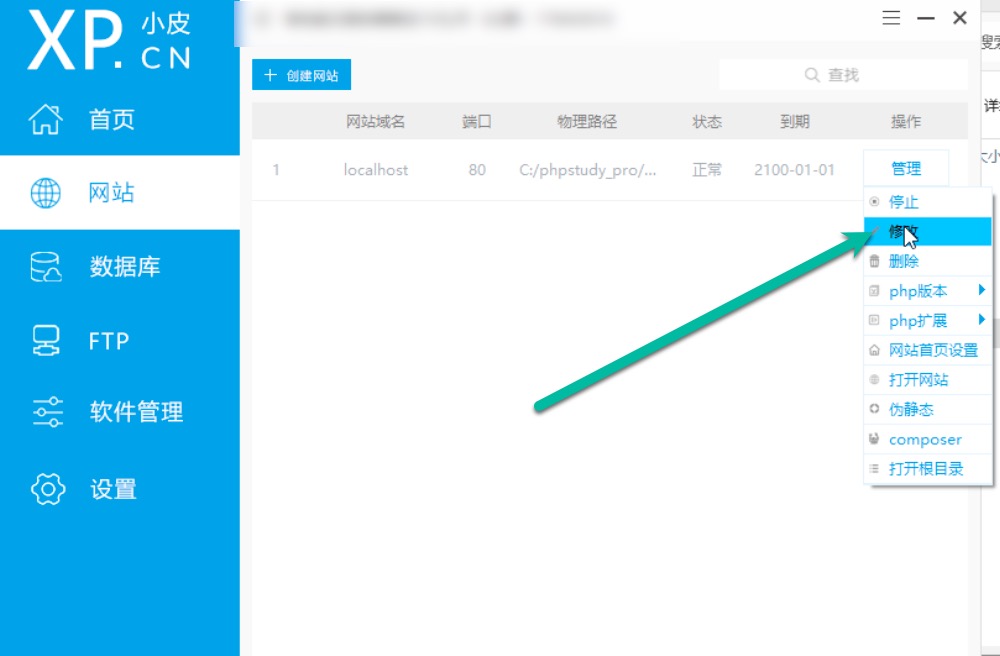Screen dimensions: 1000x656
Task: Go to the 设置 sidebar label
Action: tap(113, 489)
